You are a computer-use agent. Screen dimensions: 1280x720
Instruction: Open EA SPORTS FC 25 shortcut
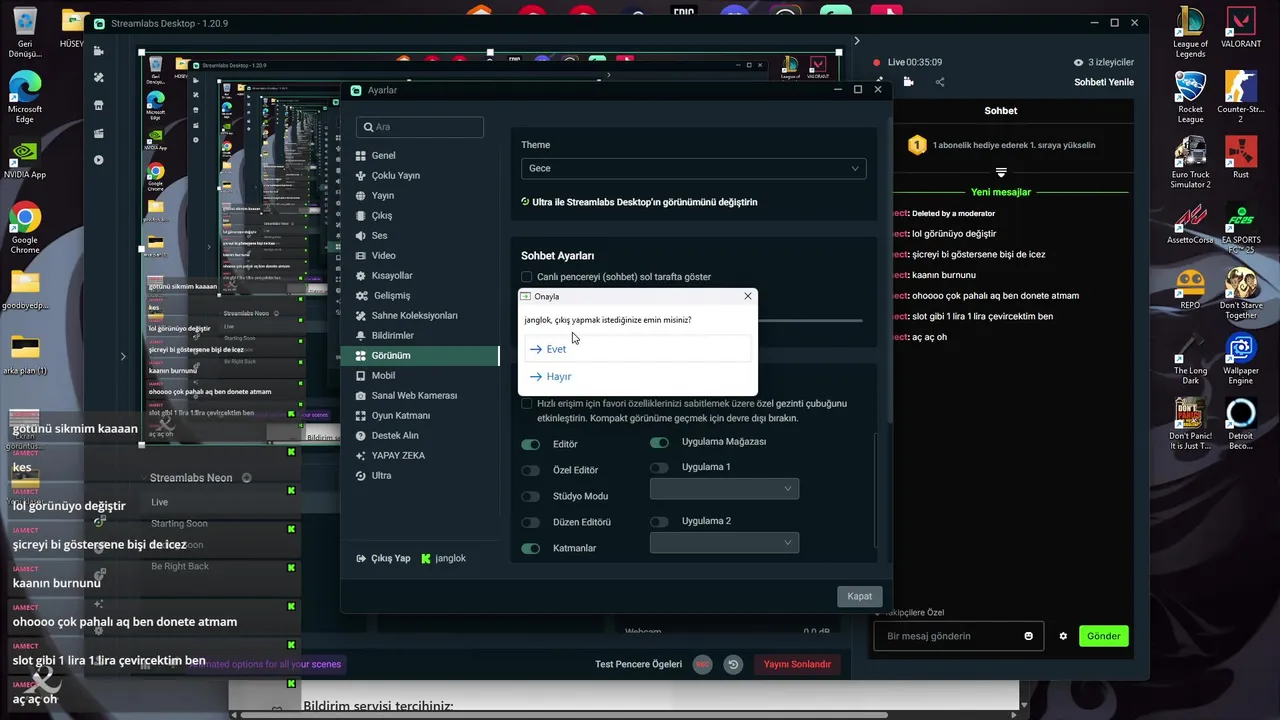pos(1241,229)
